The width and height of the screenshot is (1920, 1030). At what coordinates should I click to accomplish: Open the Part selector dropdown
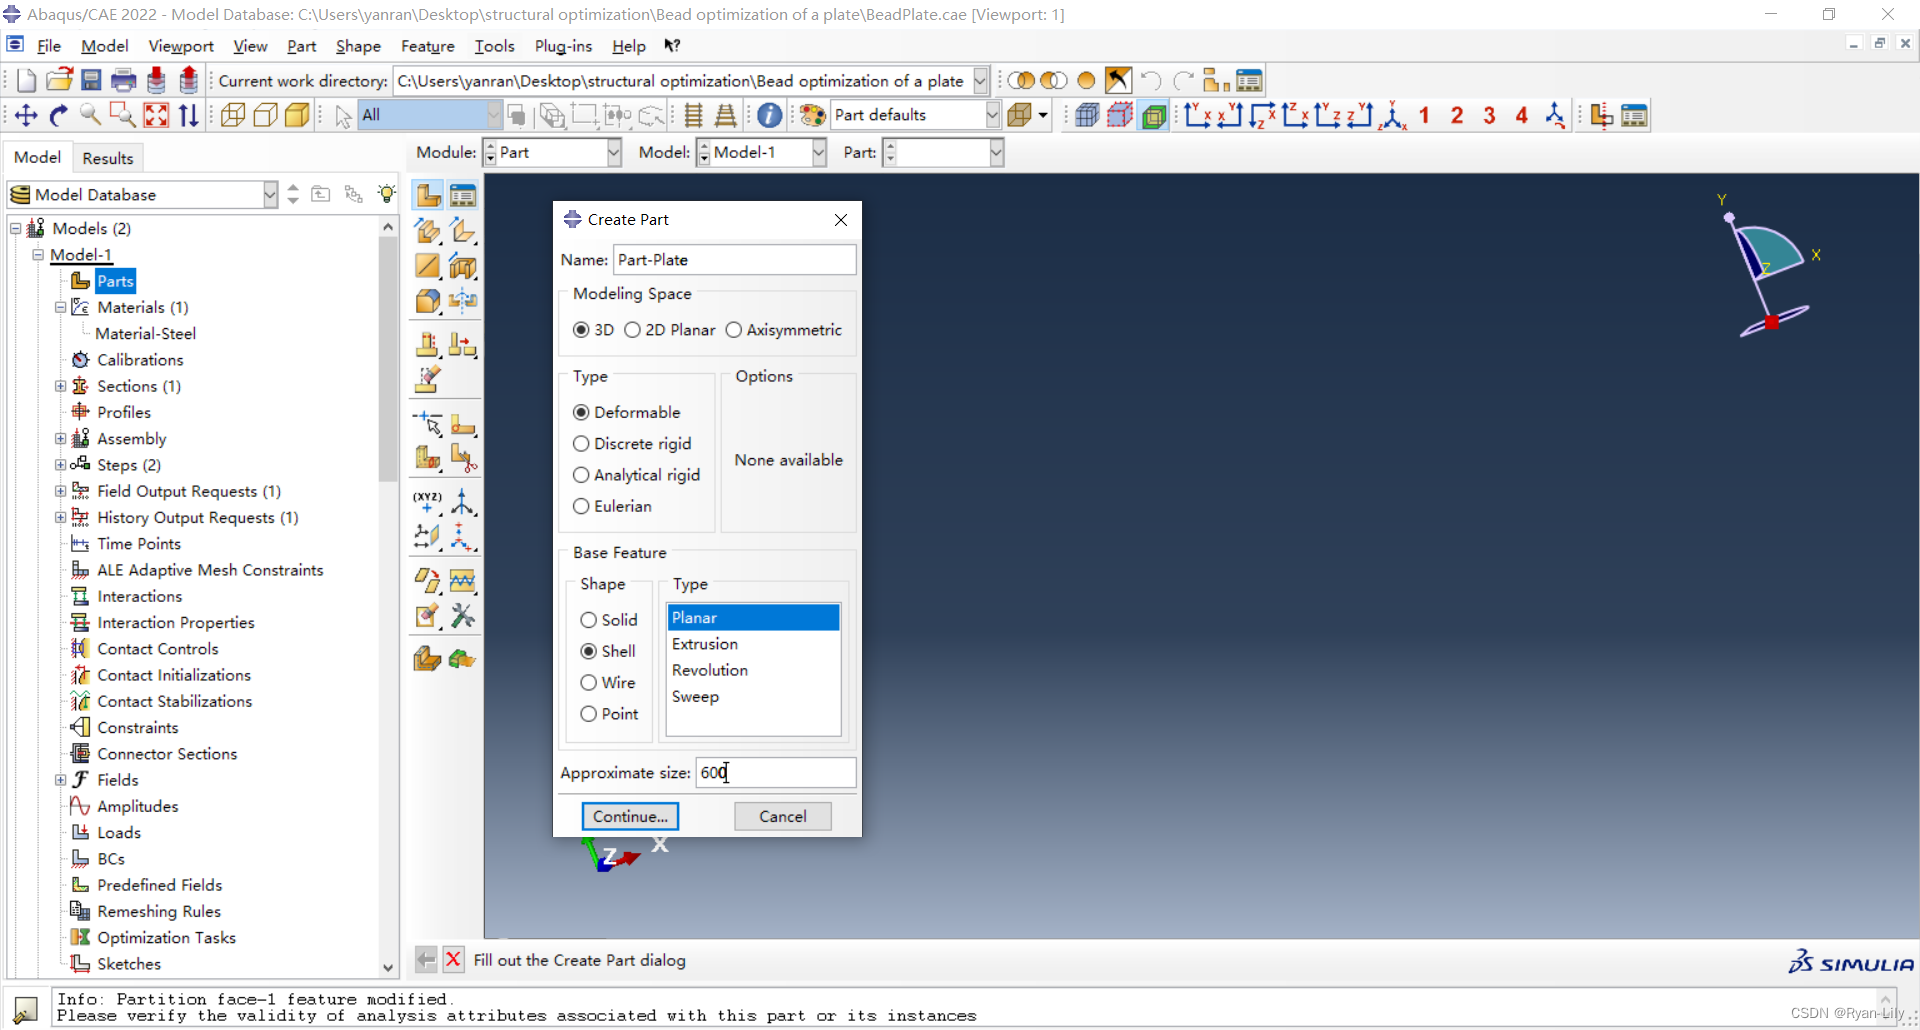(996, 153)
